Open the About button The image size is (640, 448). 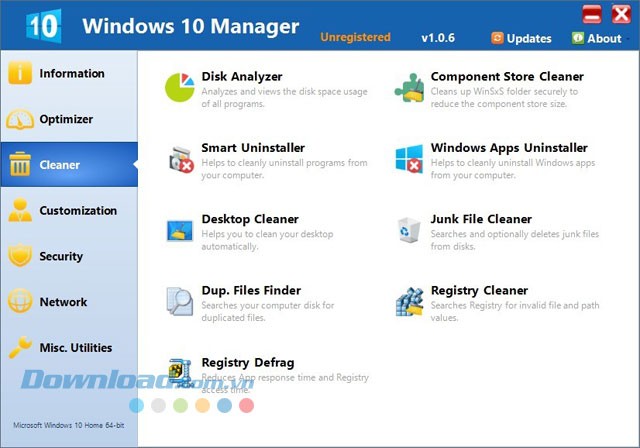596,38
